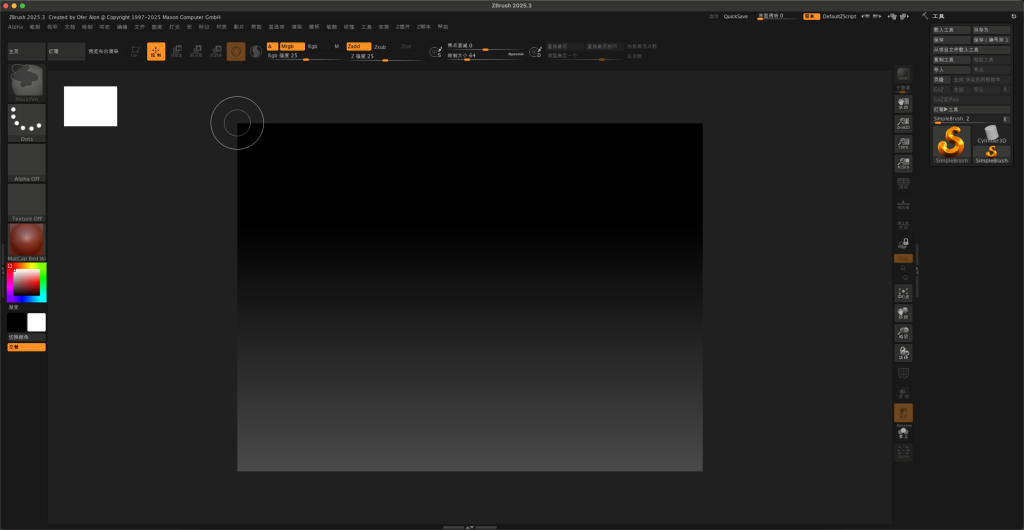Click the padlock local-symmetry icon
Image resolution: width=1024 pixels, height=530 pixels.
point(903,243)
